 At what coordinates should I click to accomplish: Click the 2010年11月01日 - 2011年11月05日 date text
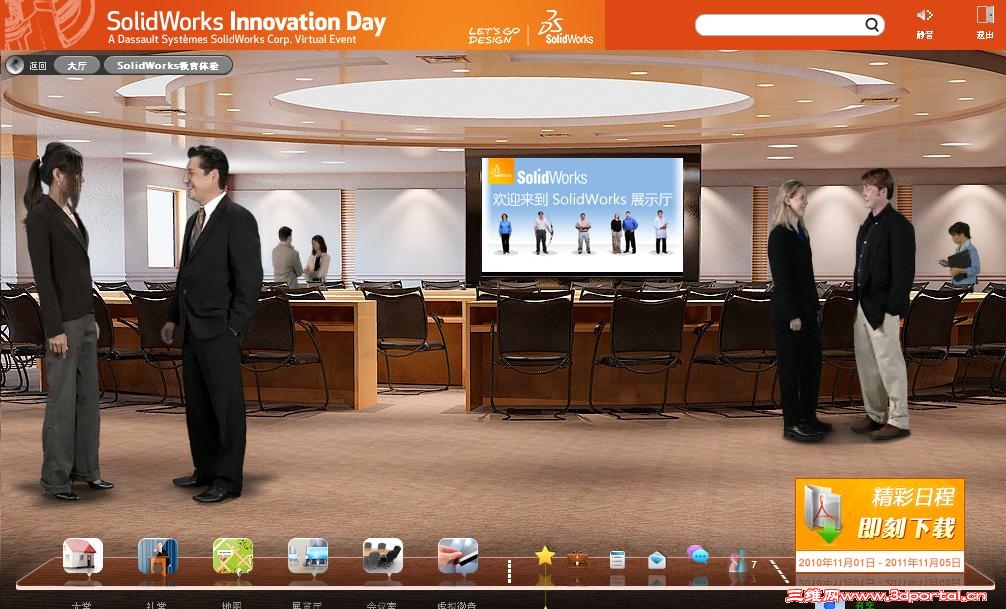pyautogui.click(x=880, y=563)
